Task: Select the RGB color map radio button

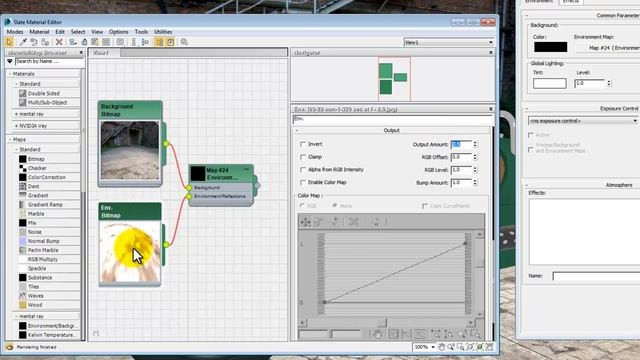Action: (x=302, y=206)
